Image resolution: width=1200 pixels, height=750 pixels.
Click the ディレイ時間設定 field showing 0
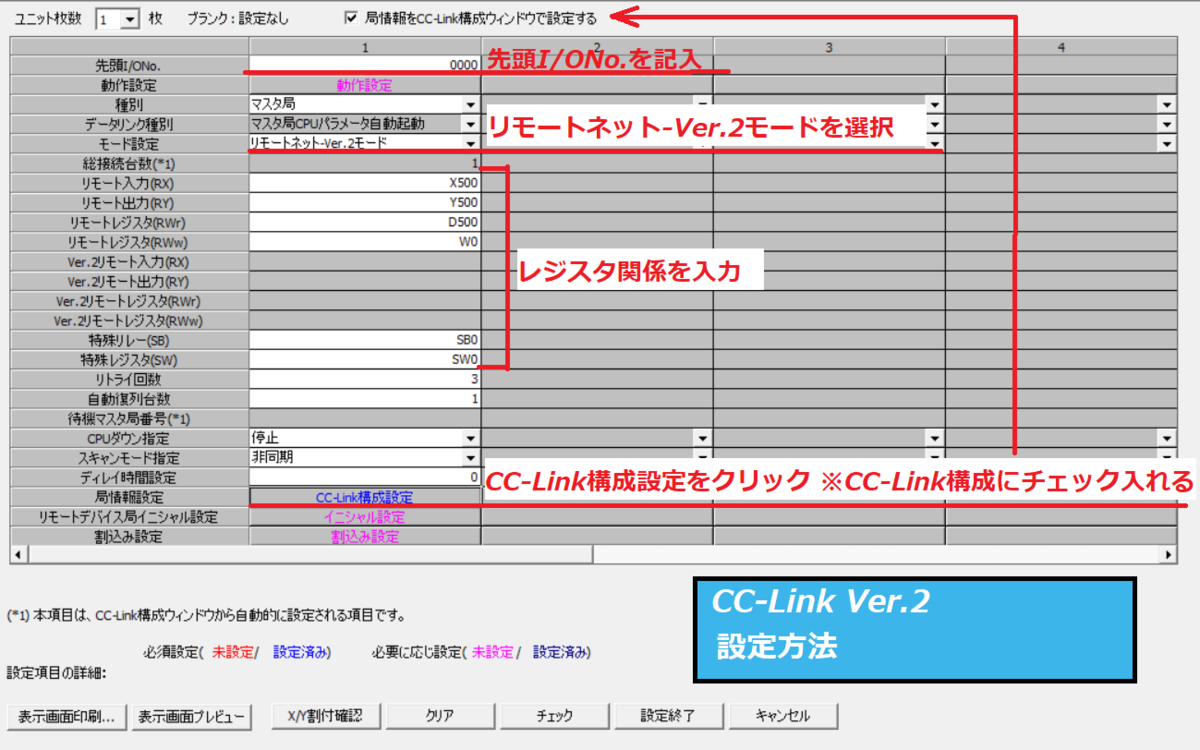click(x=365, y=477)
